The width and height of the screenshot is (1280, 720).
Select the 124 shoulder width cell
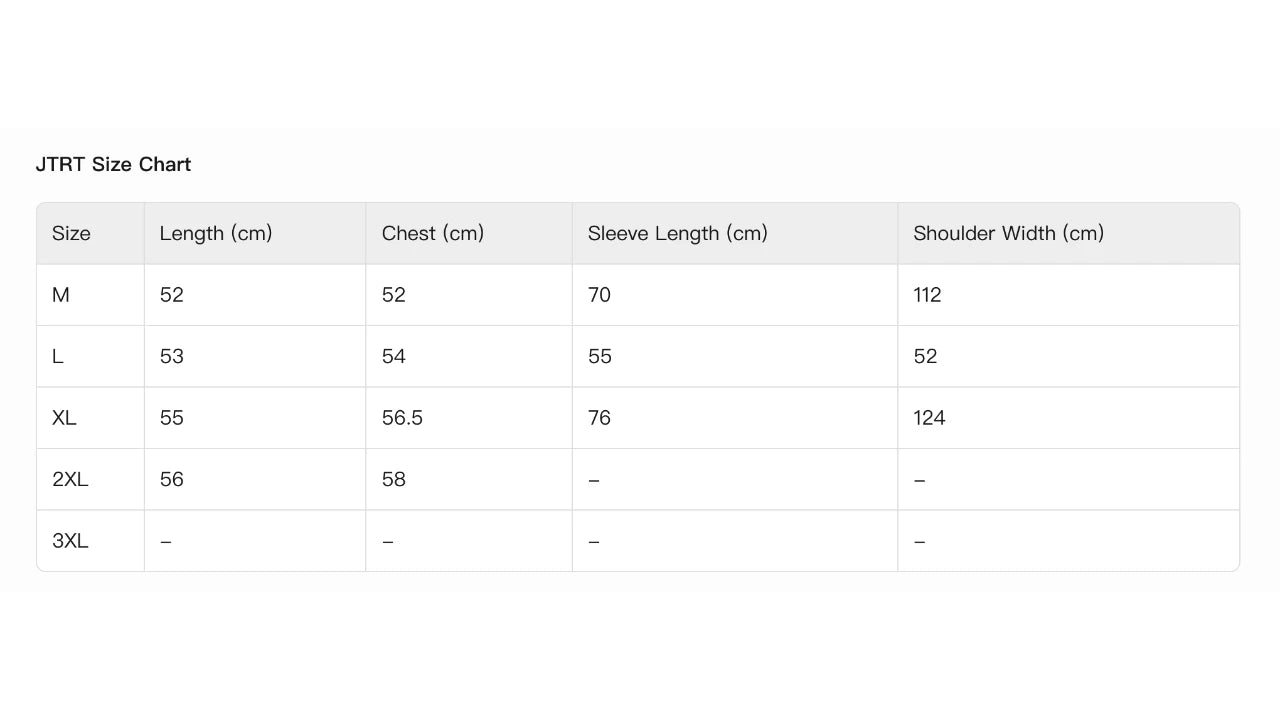[x=929, y=418]
